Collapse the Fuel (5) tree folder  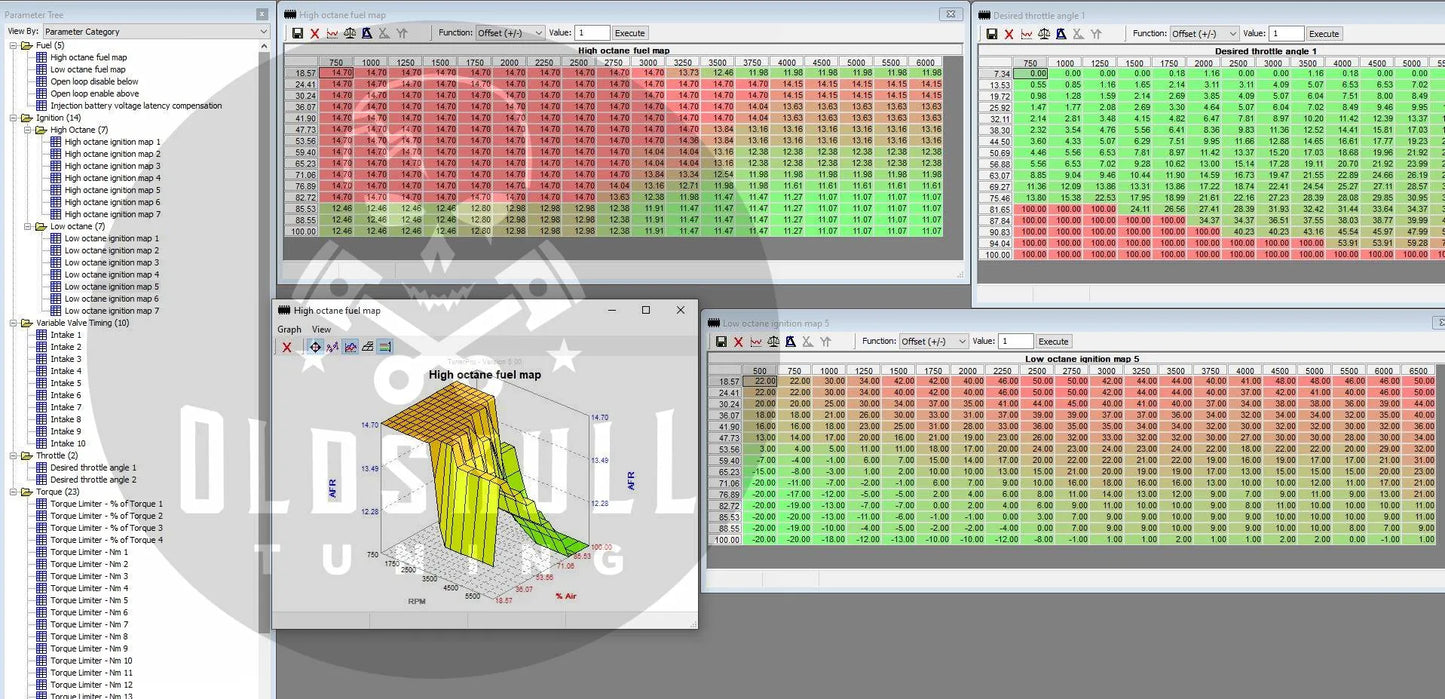13,45
